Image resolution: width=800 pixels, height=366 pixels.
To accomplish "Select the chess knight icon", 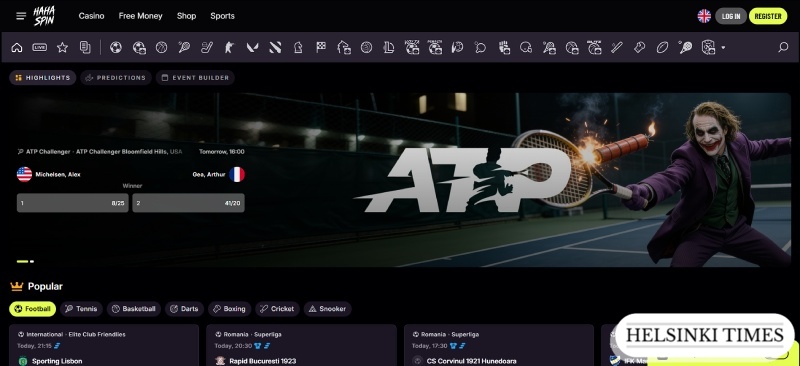I will coord(298,47).
